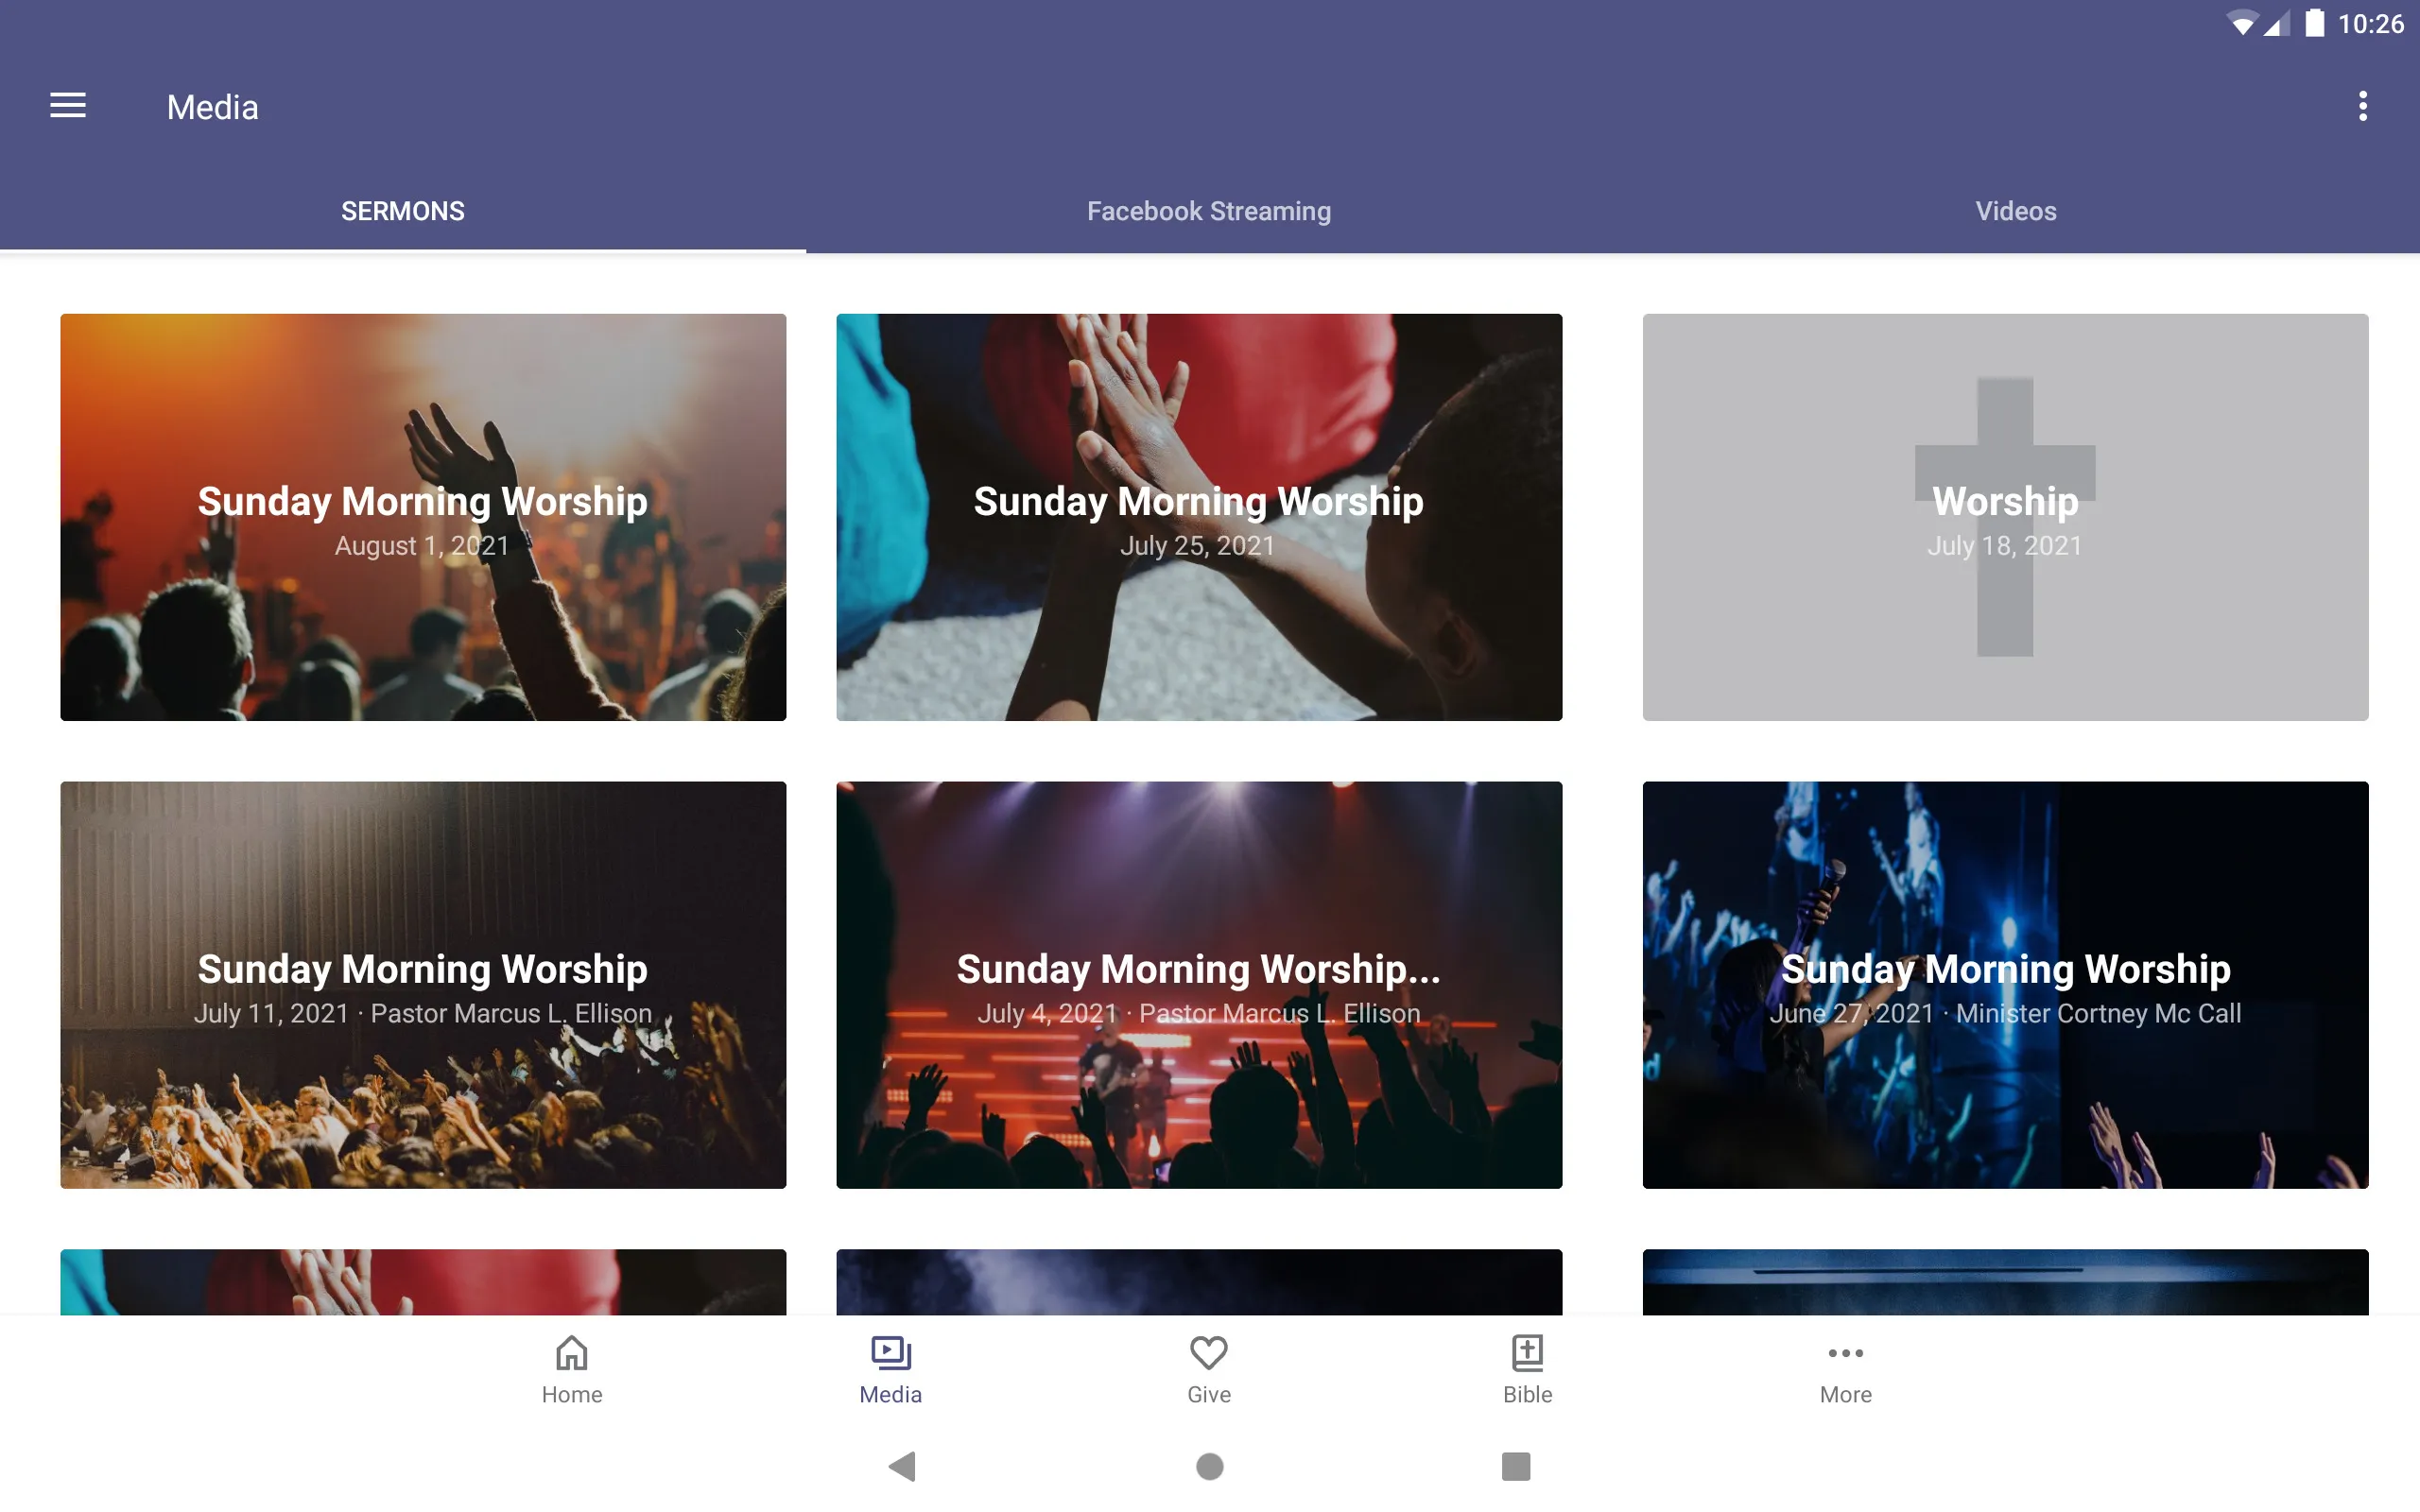Switch to the Videos tab
2420x1512 pixels.
click(x=2014, y=209)
